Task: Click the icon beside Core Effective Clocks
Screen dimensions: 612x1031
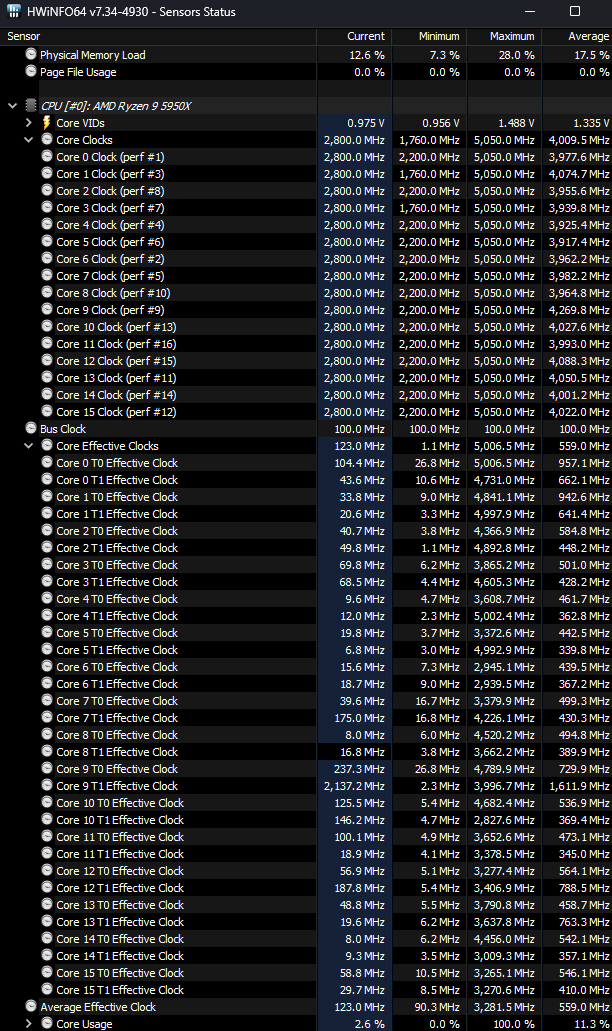Action: pos(47,445)
